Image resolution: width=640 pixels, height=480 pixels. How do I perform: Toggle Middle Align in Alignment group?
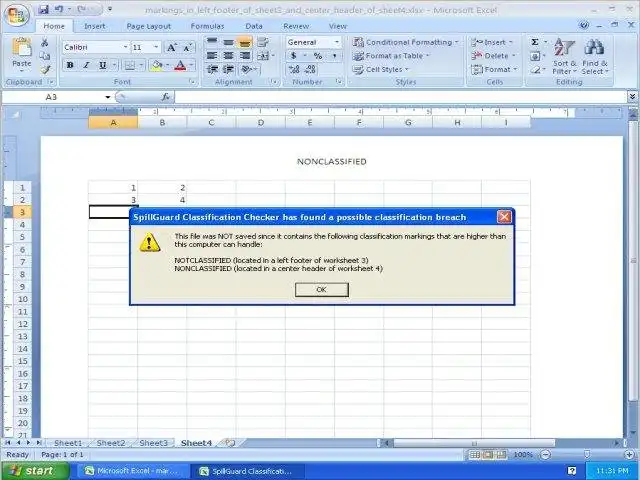[x=229, y=42]
